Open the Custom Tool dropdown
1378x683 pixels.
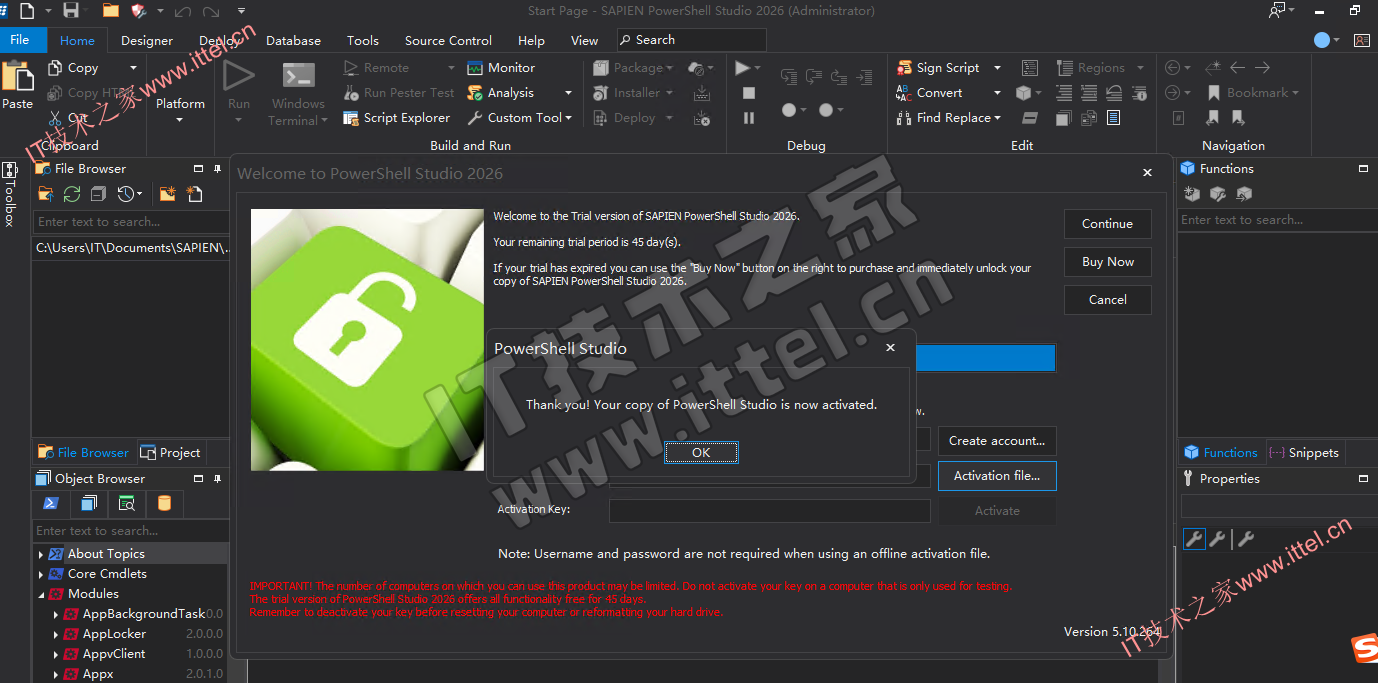568,118
